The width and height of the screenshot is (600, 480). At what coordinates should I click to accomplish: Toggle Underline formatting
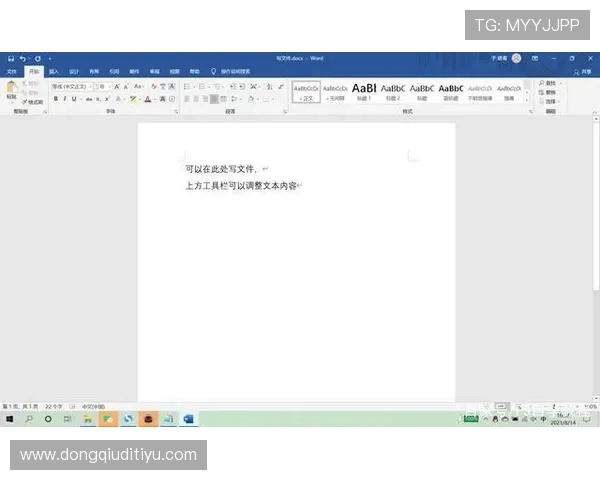(x=74, y=99)
